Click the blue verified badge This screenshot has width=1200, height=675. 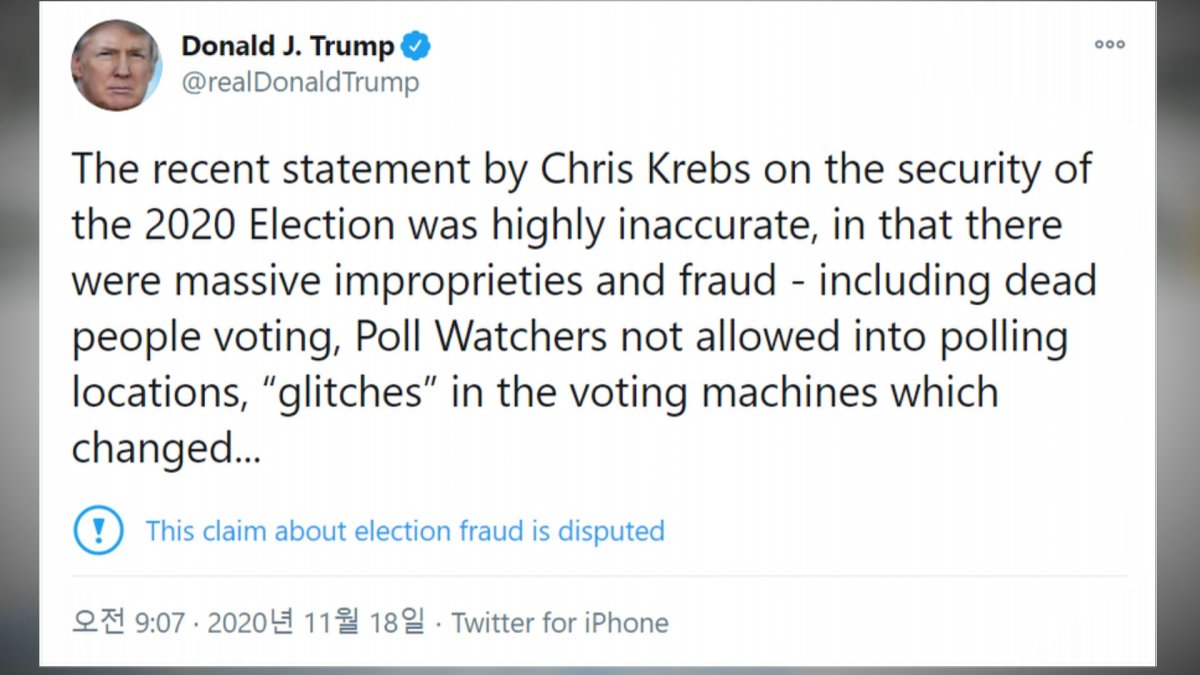coord(416,45)
